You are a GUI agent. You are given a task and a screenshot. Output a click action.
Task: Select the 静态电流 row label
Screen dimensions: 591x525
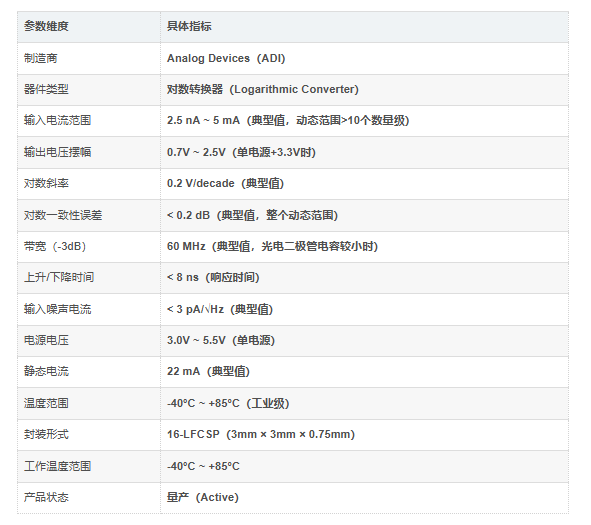click(x=46, y=371)
